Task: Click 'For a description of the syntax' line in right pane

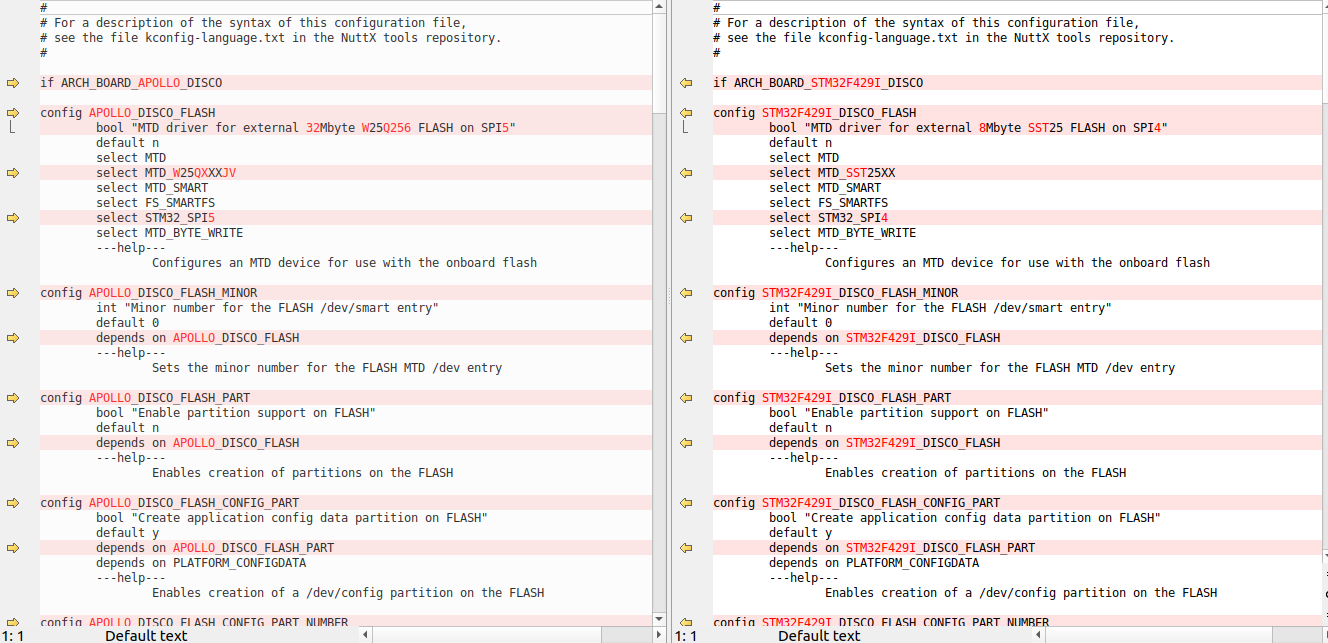Action: pos(926,23)
